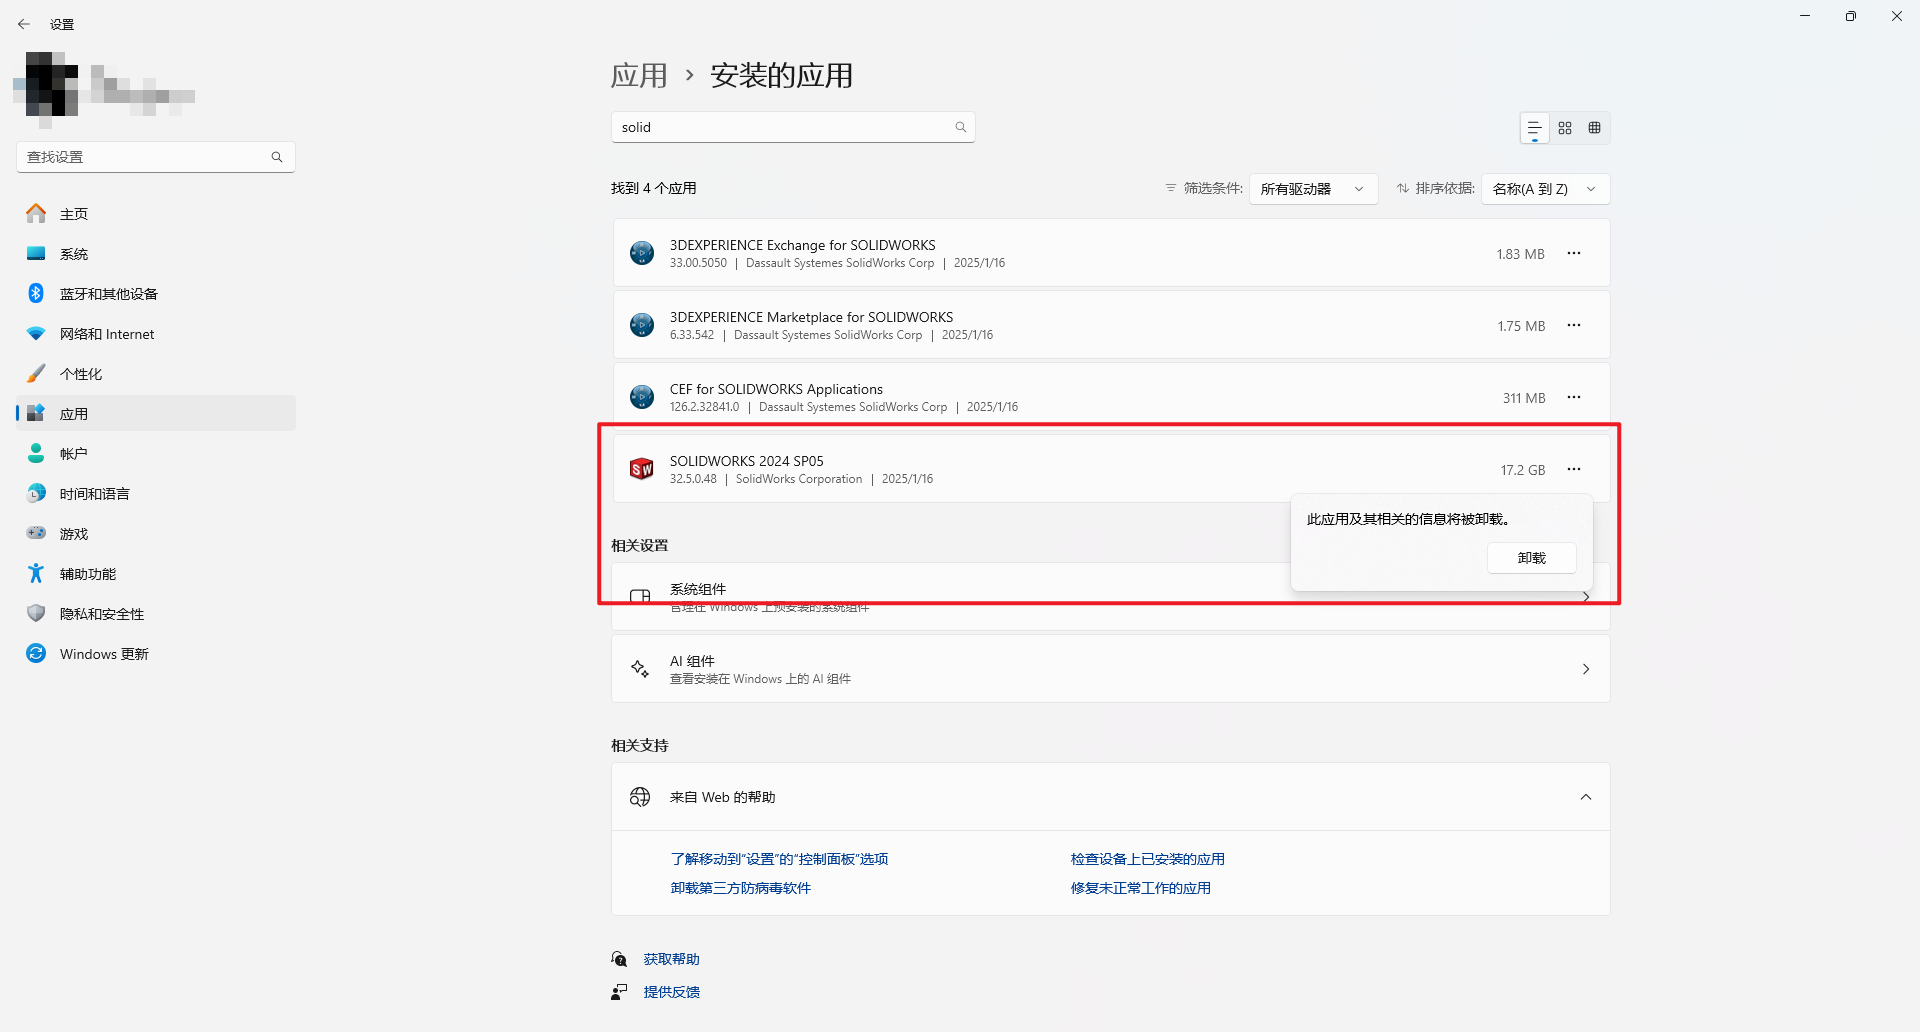The height and width of the screenshot is (1032, 1920).
Task: Click the SOLIDWORKS 2024 SP05 red icon
Action: [x=642, y=469]
